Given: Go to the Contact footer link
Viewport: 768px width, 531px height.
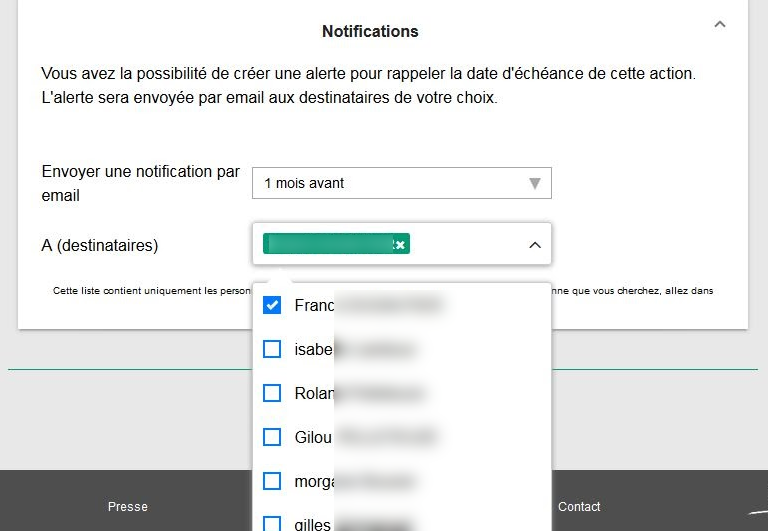Looking at the screenshot, I should pos(579,507).
